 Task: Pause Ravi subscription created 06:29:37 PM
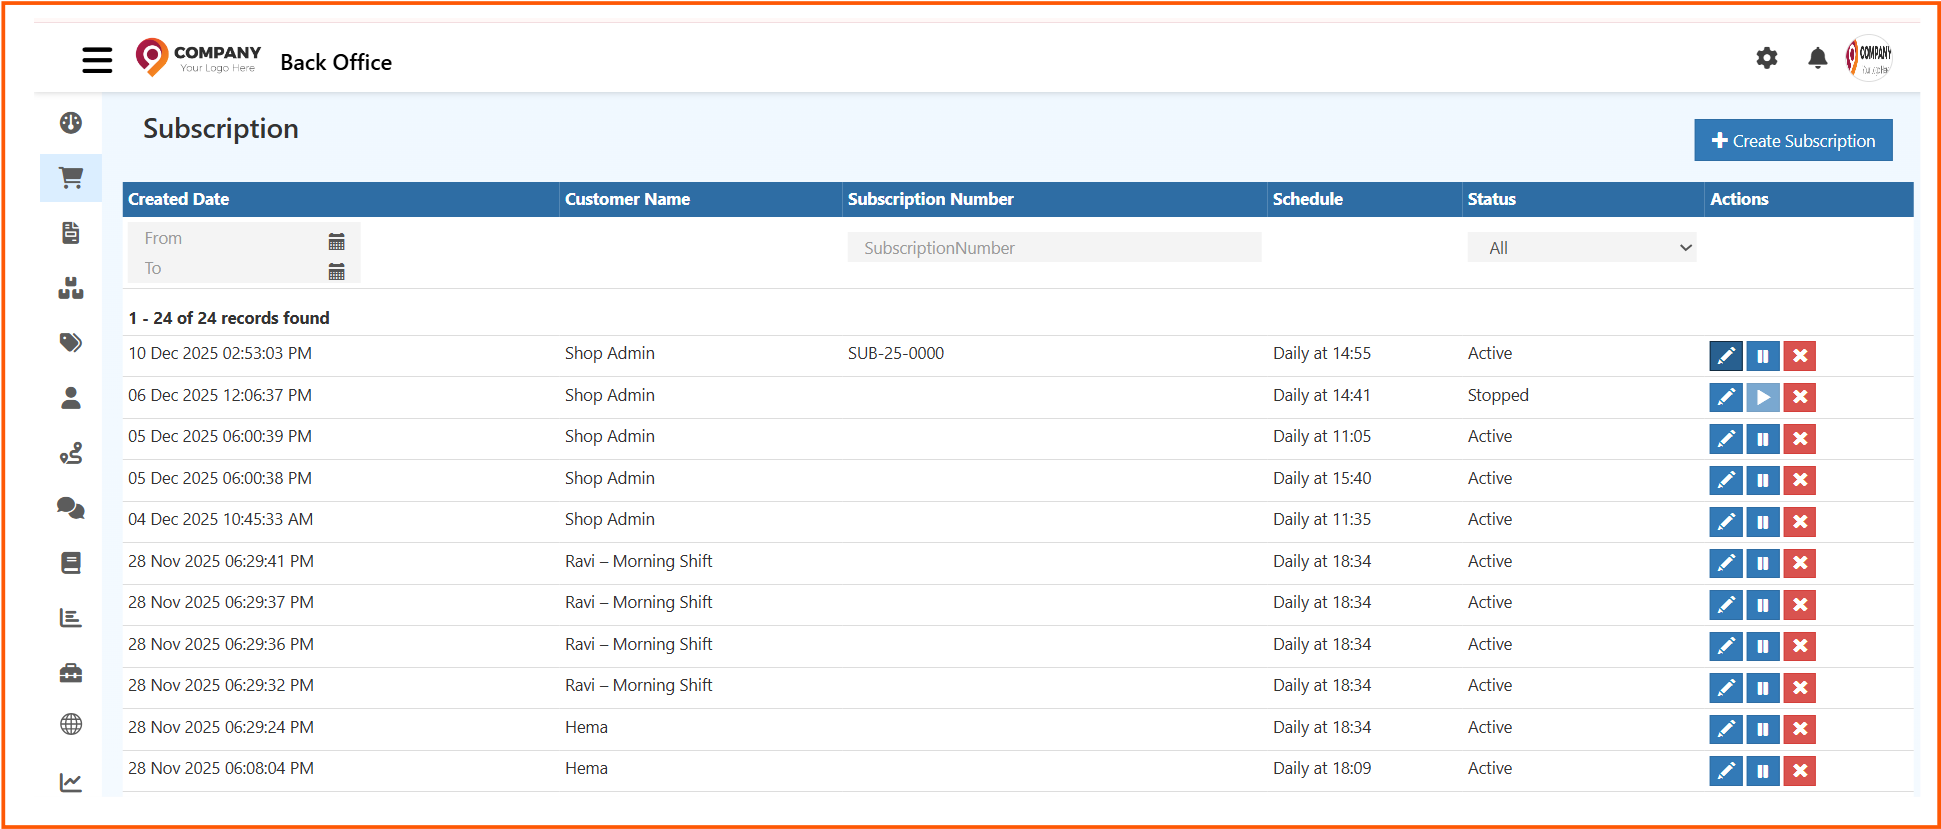coord(1763,605)
